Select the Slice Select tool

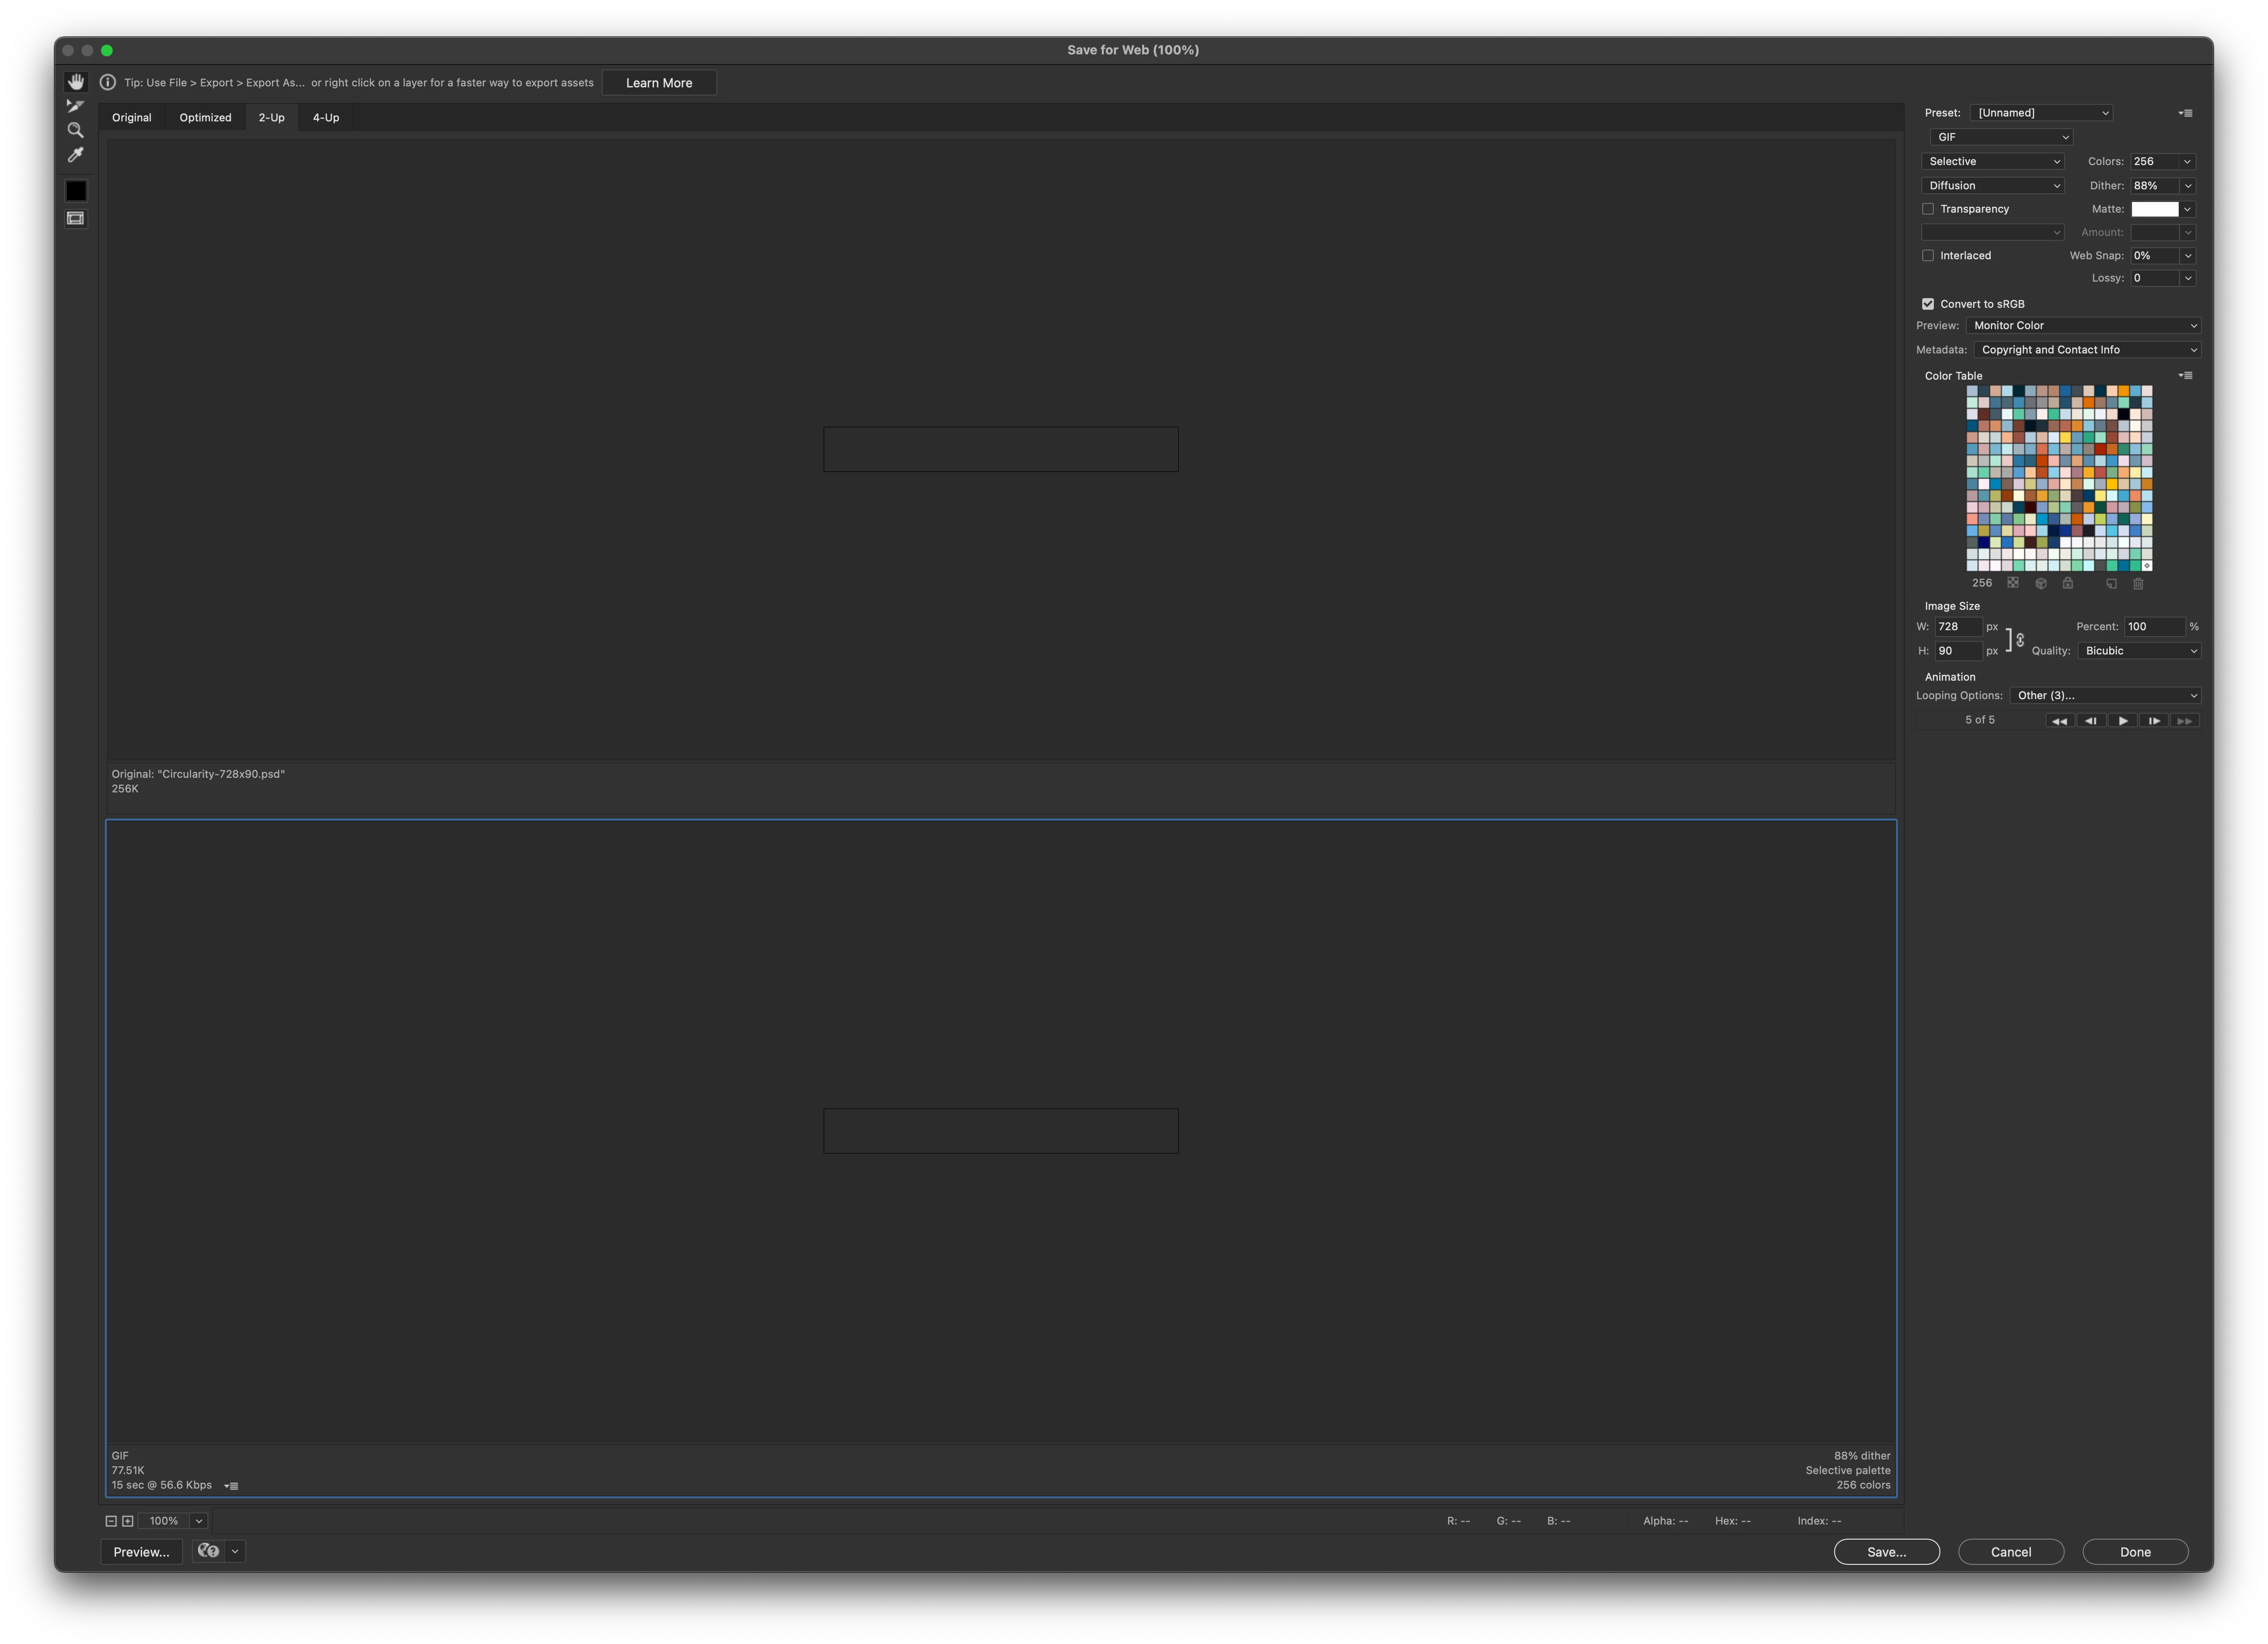[x=75, y=105]
